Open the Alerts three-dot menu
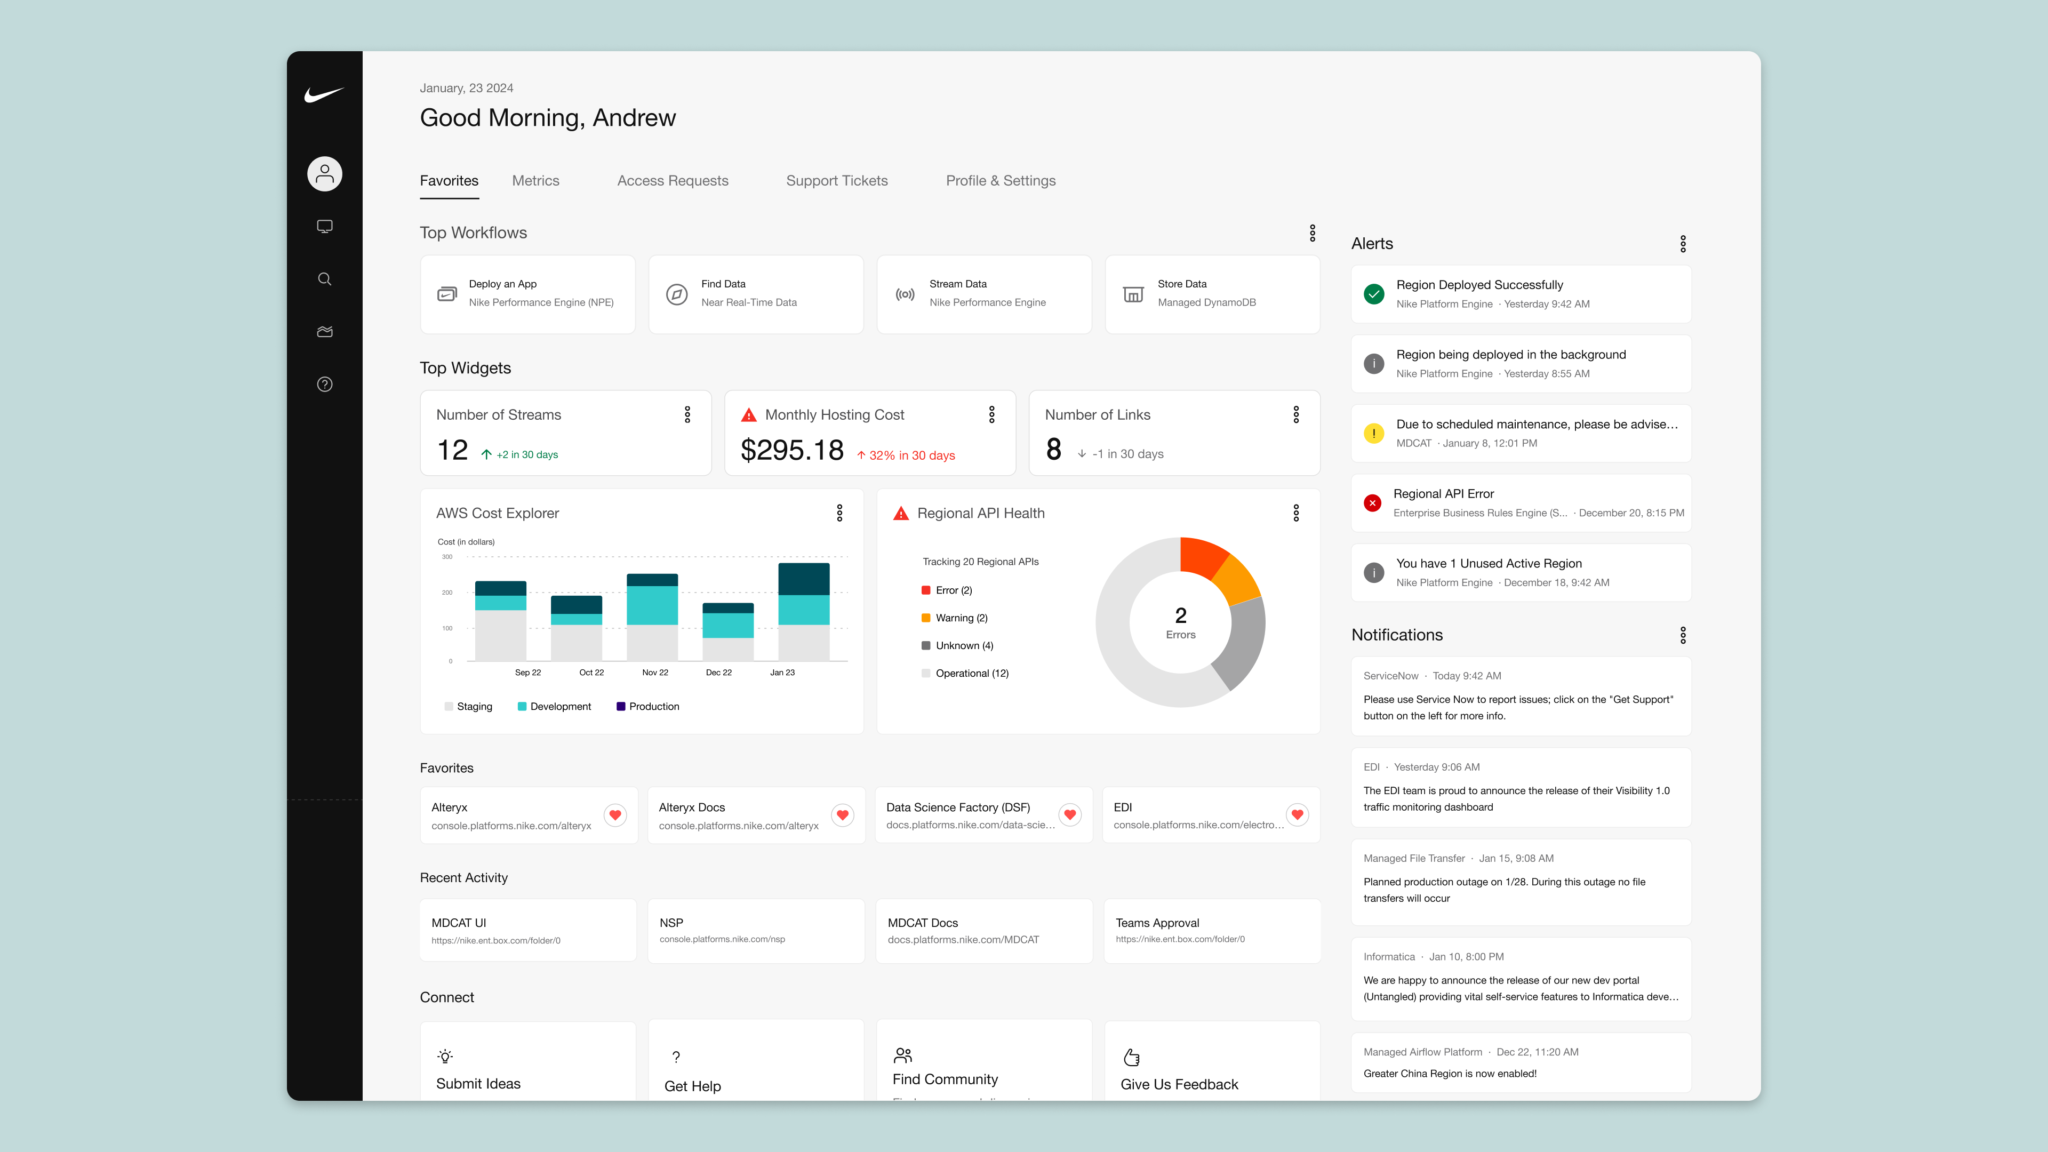 click(1683, 244)
